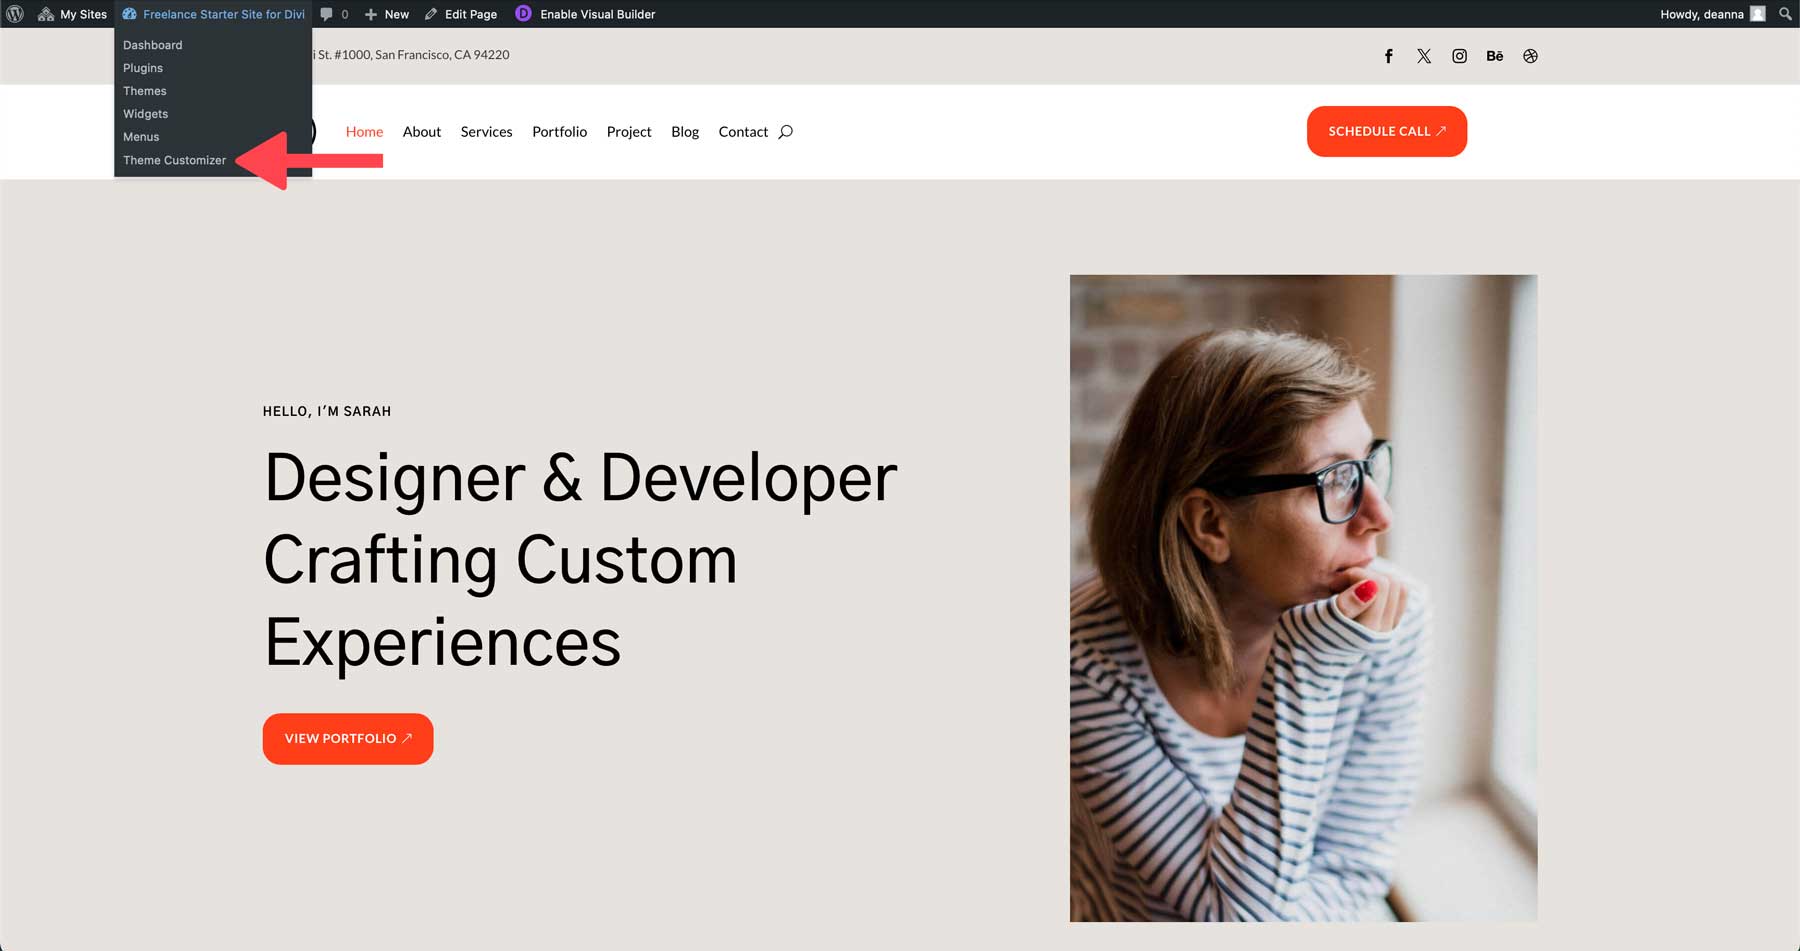Click the user avatar thumbnail

click(x=1757, y=14)
